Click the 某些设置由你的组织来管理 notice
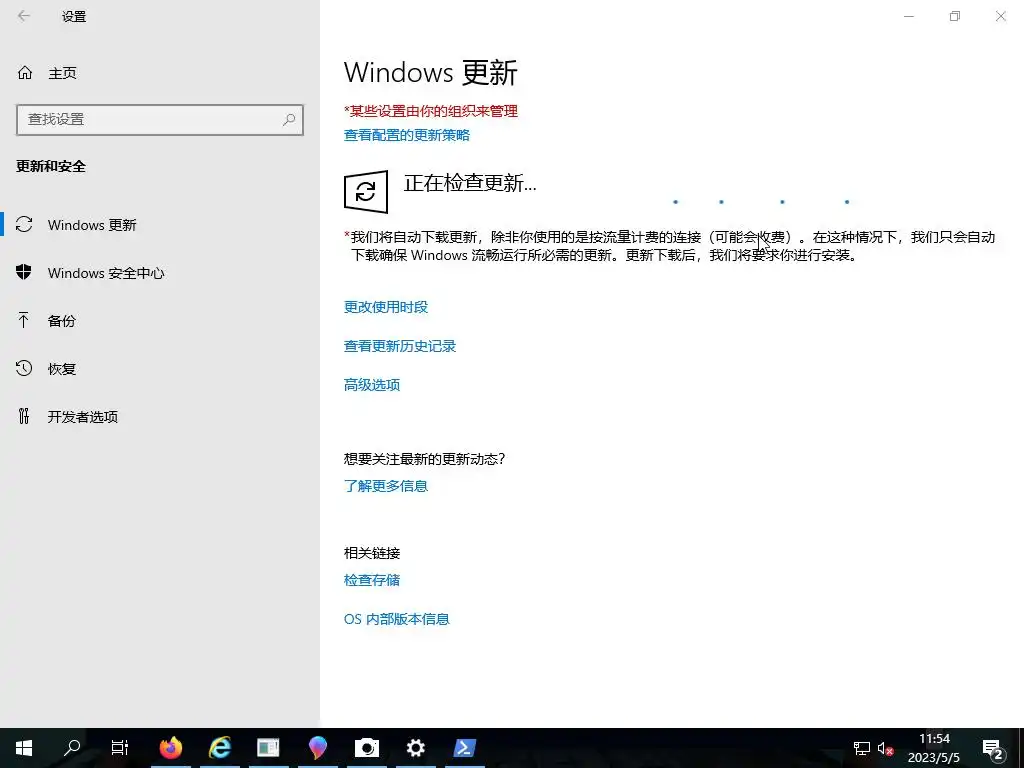The height and width of the screenshot is (768, 1024). coord(431,111)
